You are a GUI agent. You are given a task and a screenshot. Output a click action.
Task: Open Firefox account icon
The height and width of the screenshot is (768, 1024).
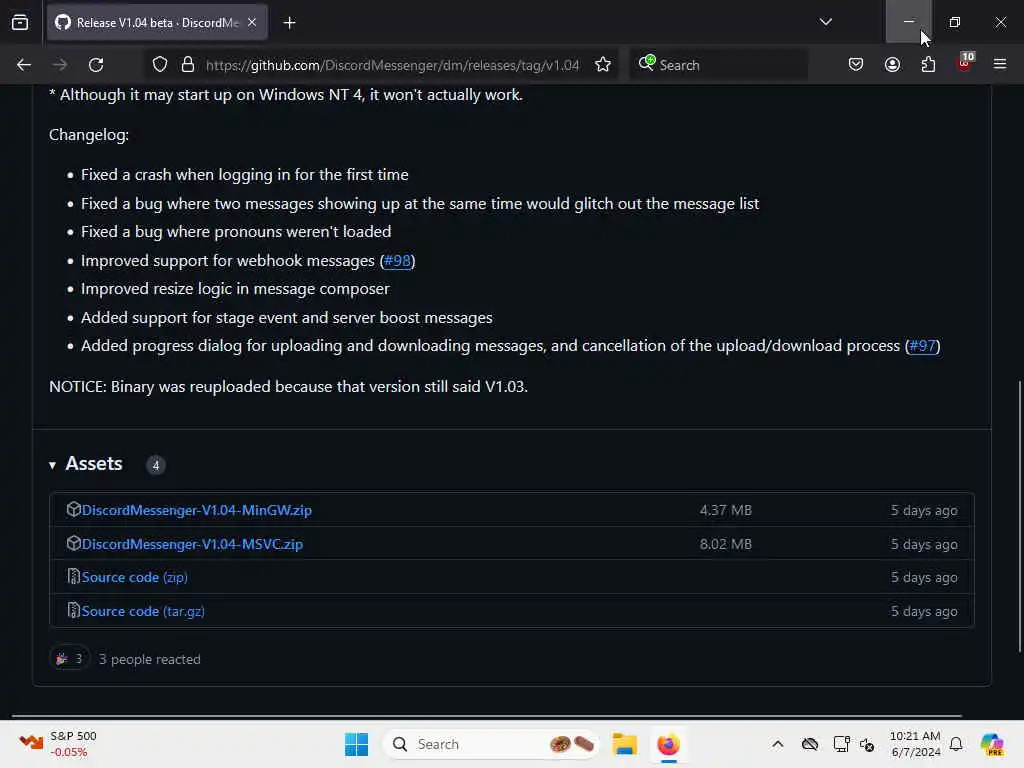click(x=892, y=65)
